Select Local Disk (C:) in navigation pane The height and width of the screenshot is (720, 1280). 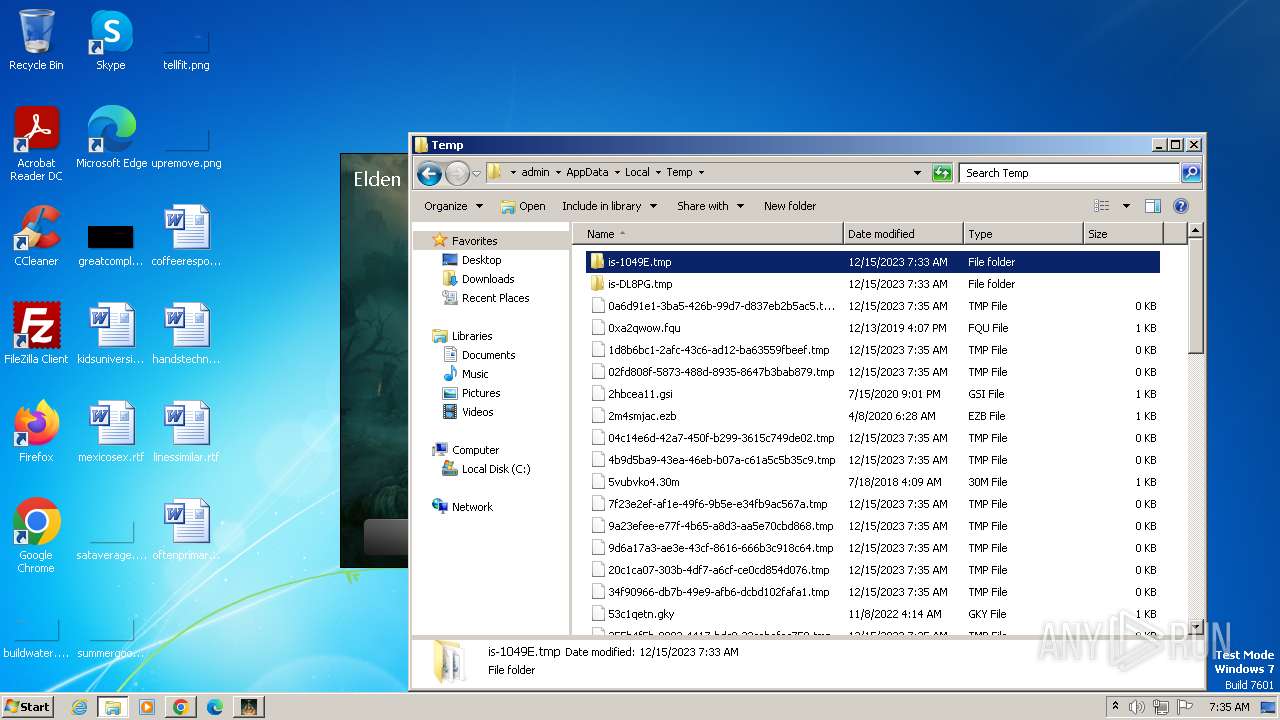(495, 469)
